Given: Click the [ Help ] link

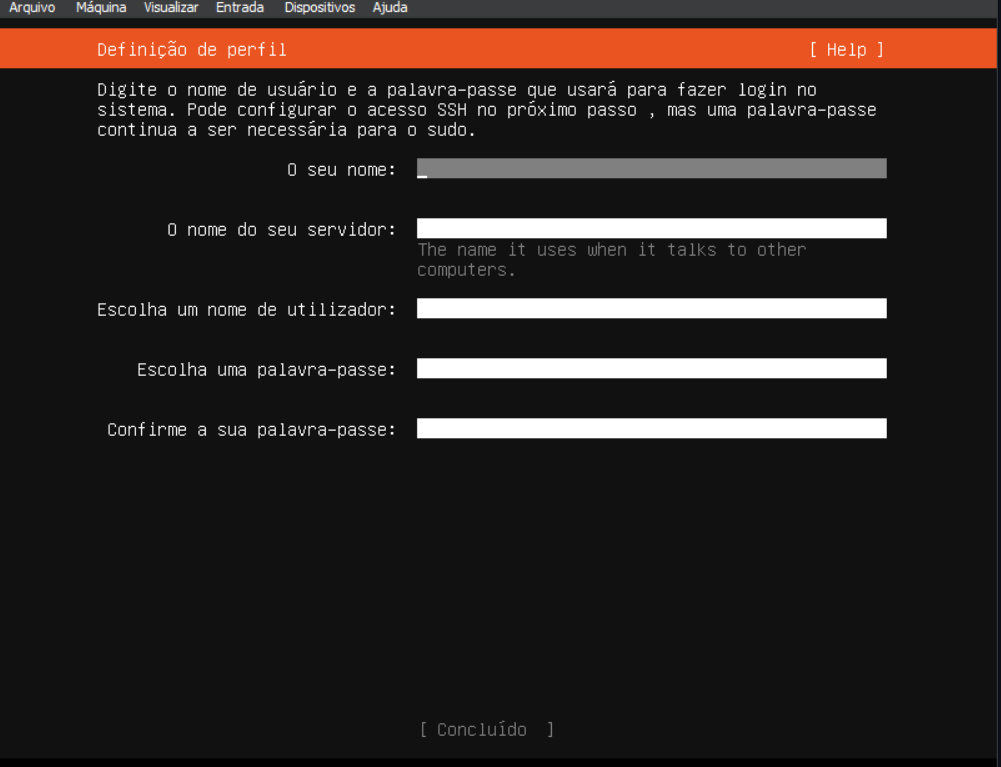Looking at the screenshot, I should point(848,48).
